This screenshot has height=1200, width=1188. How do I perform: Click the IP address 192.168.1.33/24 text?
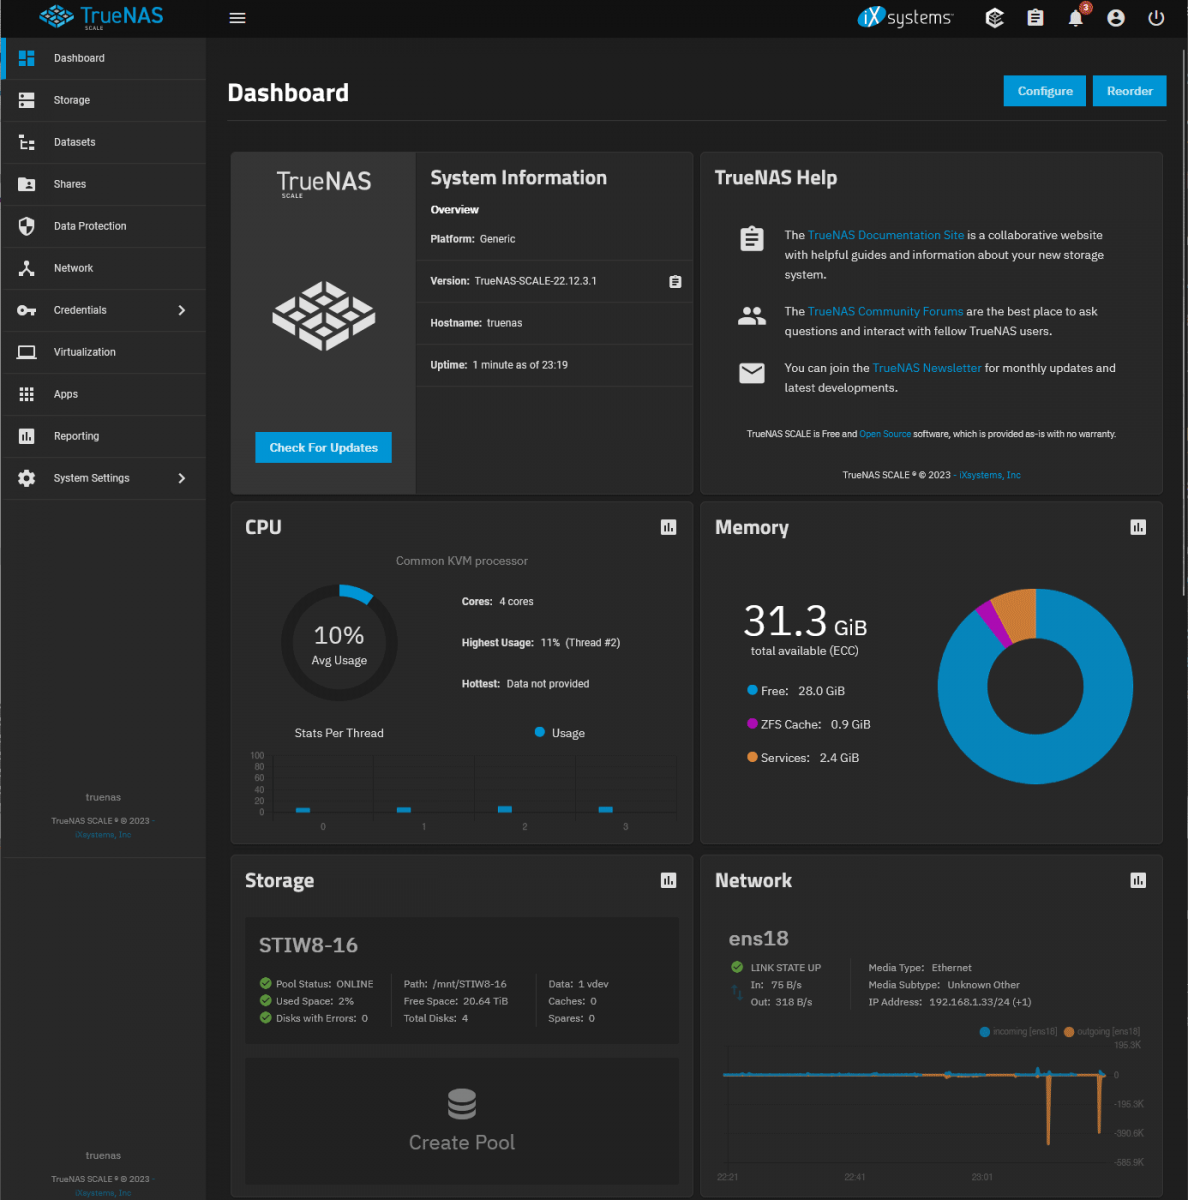[969, 1002]
